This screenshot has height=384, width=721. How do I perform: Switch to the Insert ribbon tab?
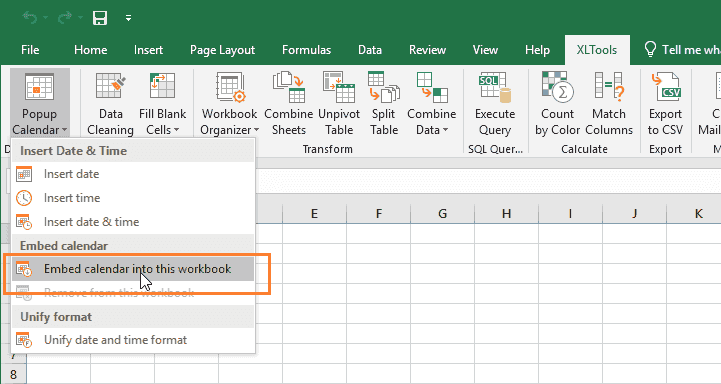(148, 50)
